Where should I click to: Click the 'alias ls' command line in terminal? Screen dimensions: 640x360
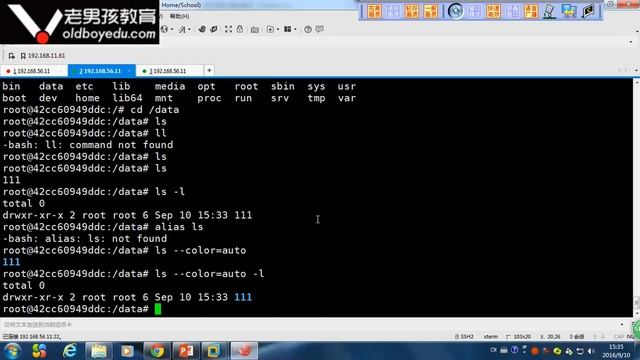pos(103,227)
